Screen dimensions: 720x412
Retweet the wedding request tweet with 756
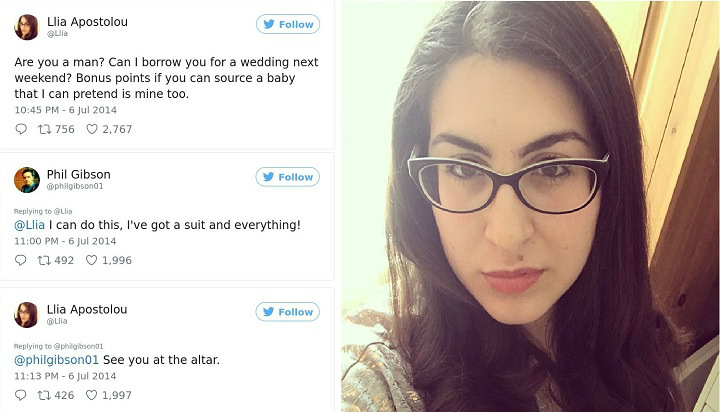point(45,129)
